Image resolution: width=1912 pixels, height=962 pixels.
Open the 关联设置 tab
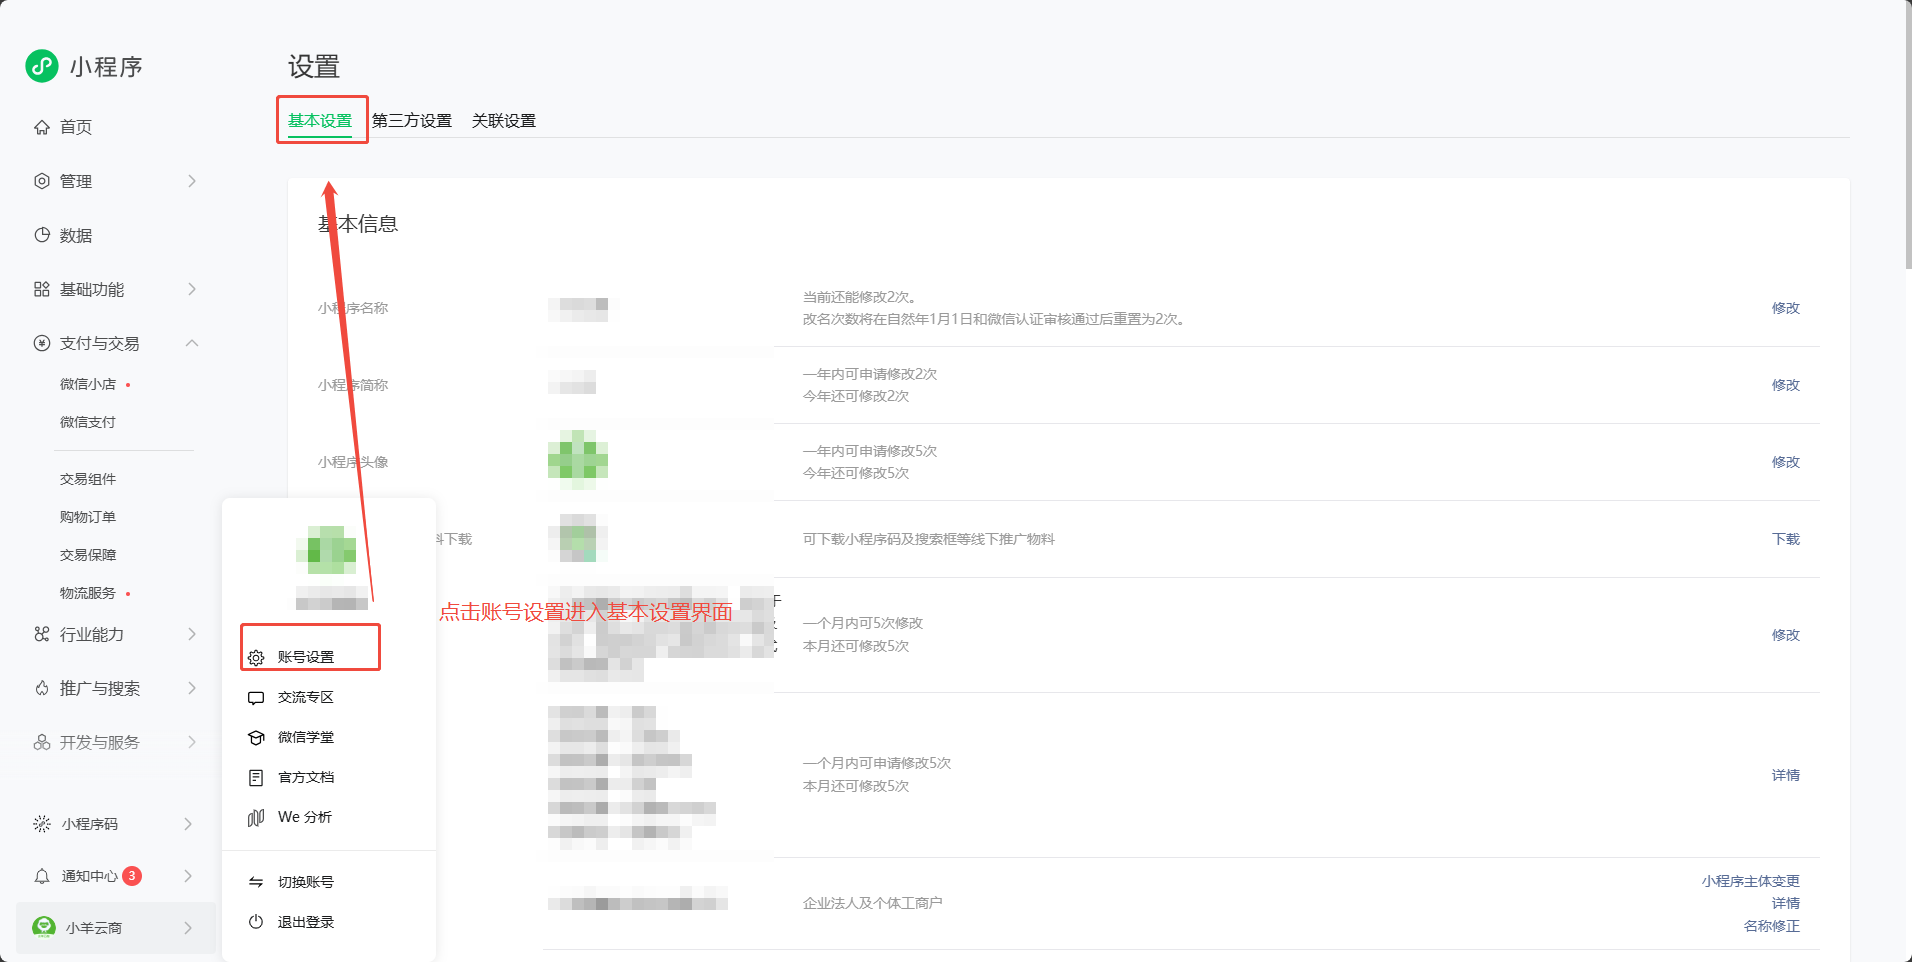click(504, 121)
